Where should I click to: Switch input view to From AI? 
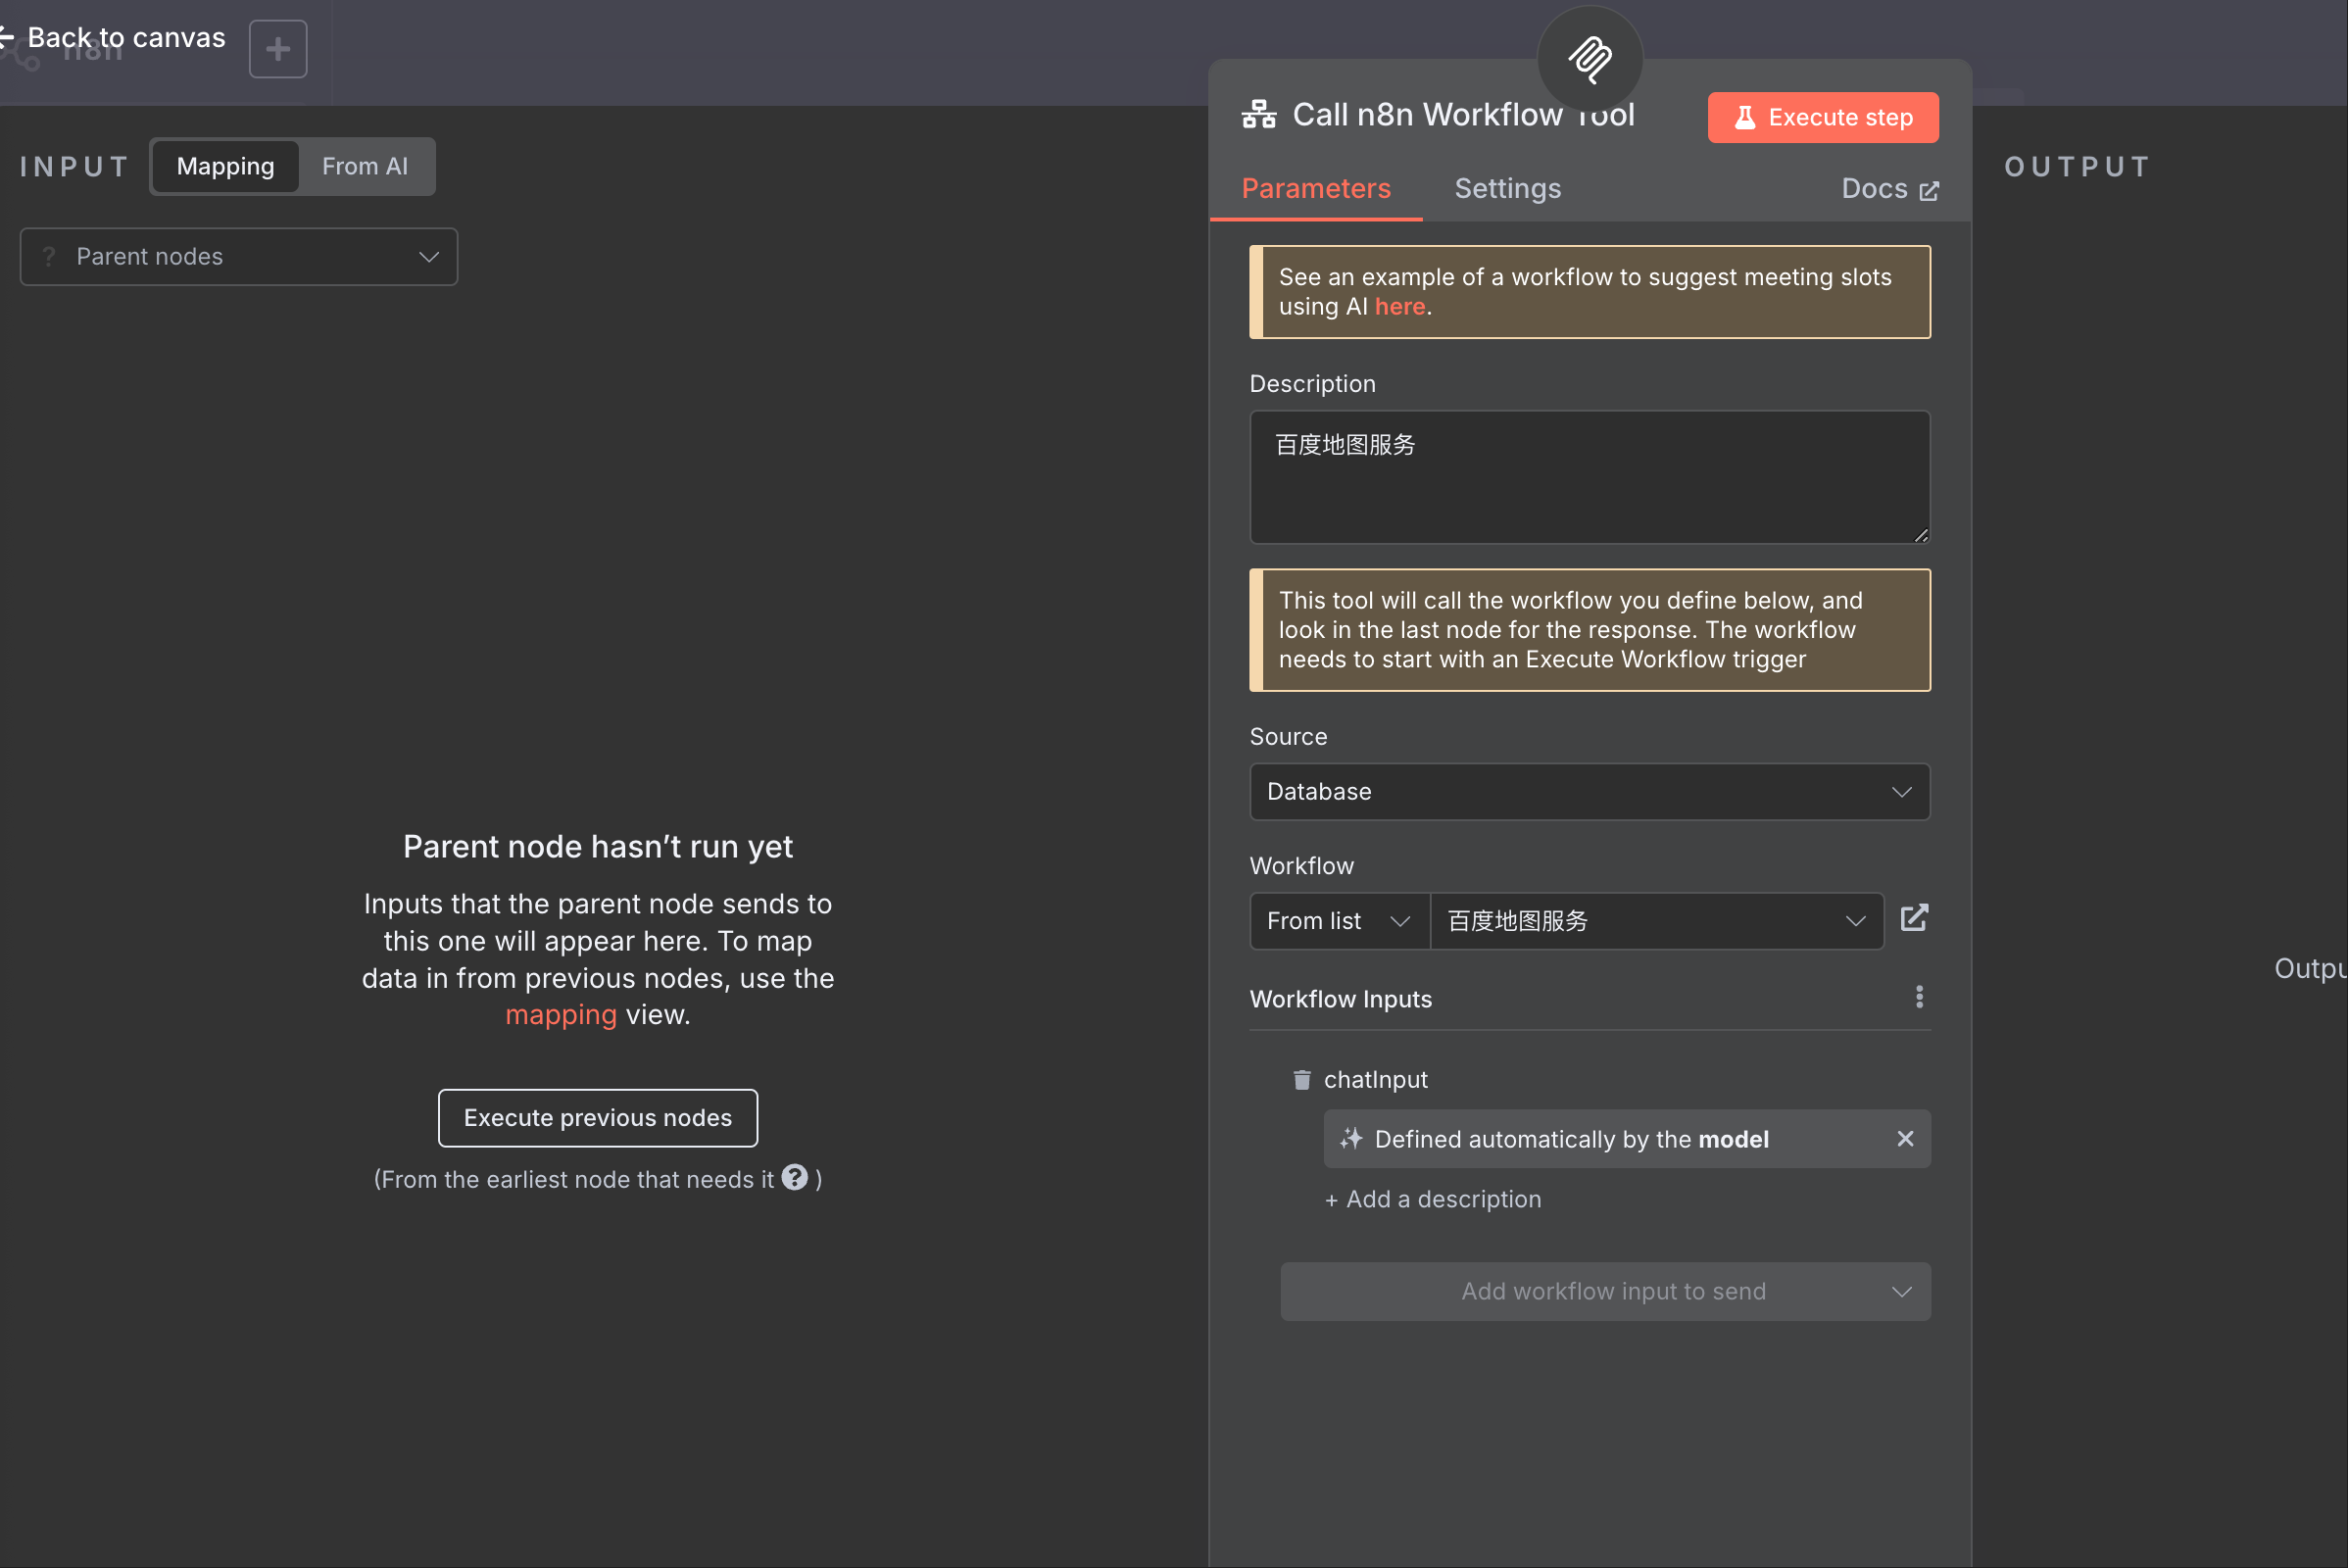tap(365, 167)
